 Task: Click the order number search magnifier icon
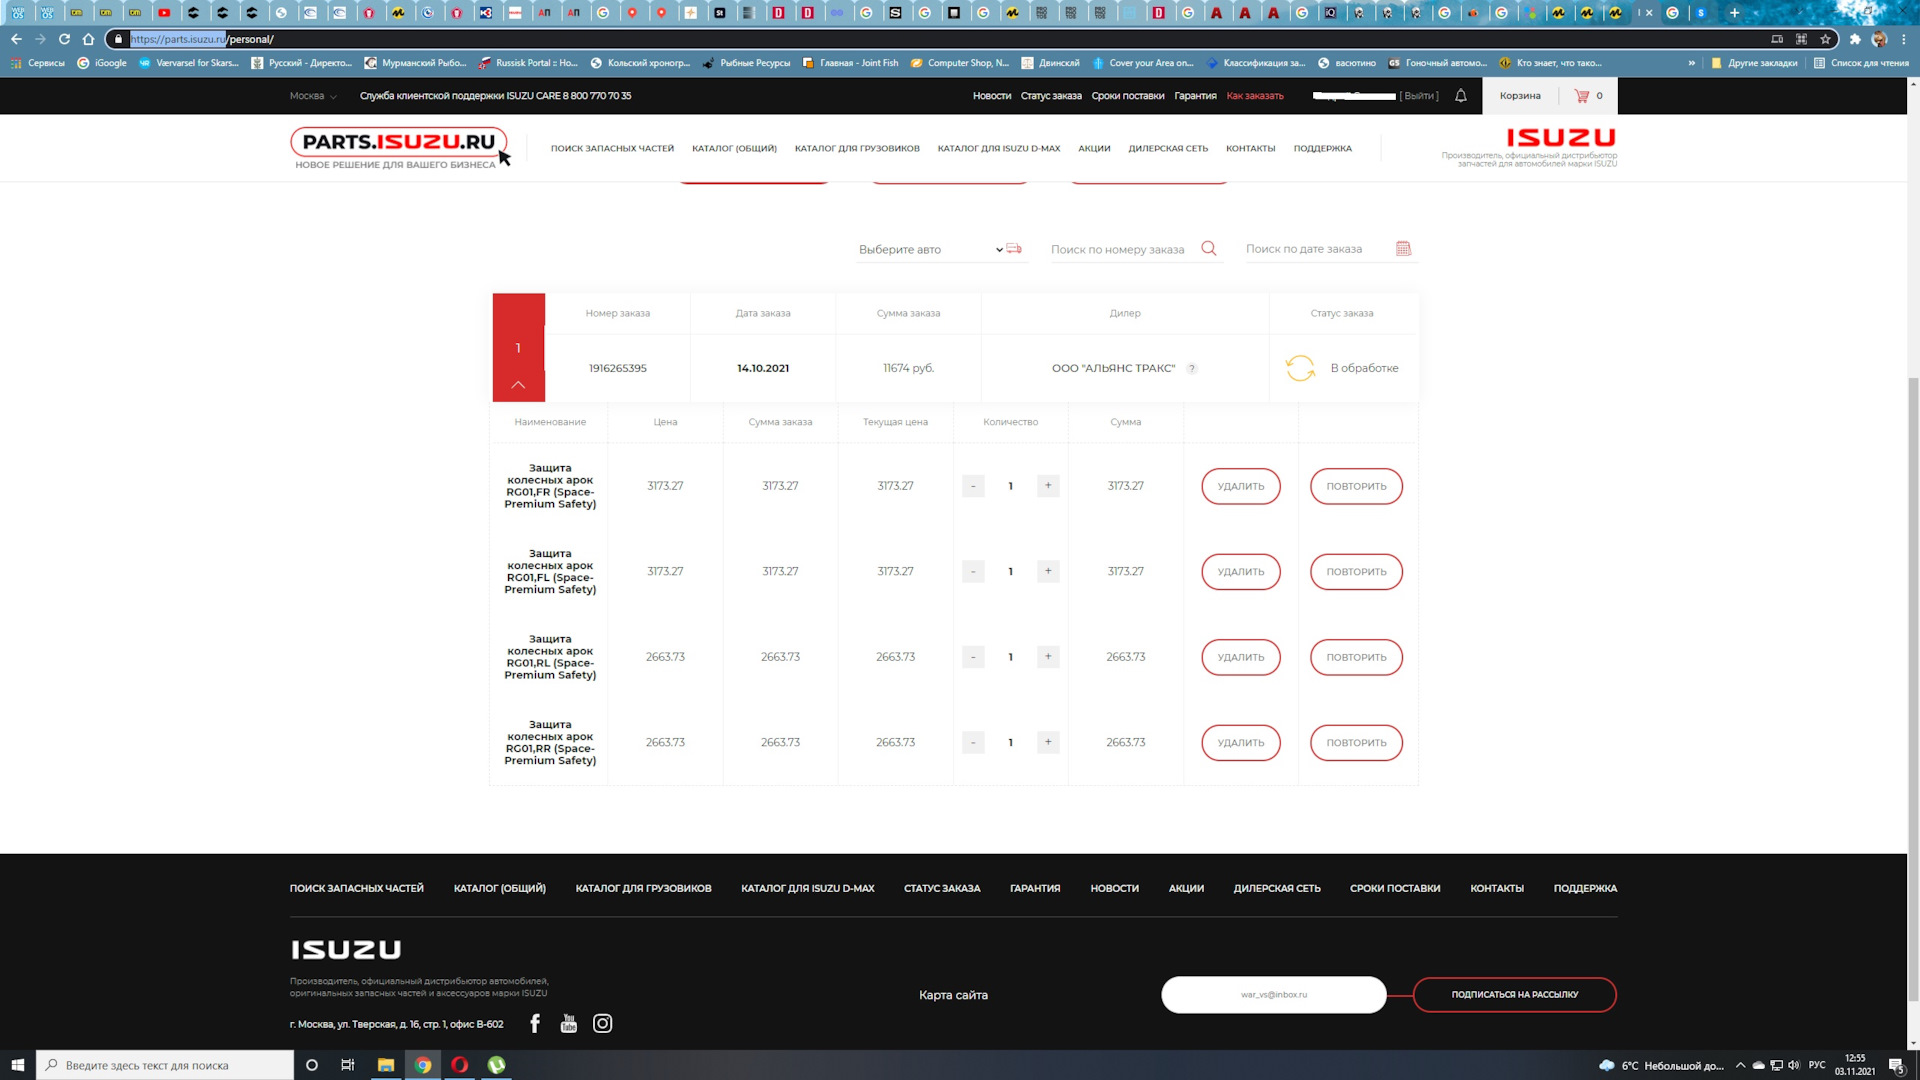pyautogui.click(x=1209, y=249)
